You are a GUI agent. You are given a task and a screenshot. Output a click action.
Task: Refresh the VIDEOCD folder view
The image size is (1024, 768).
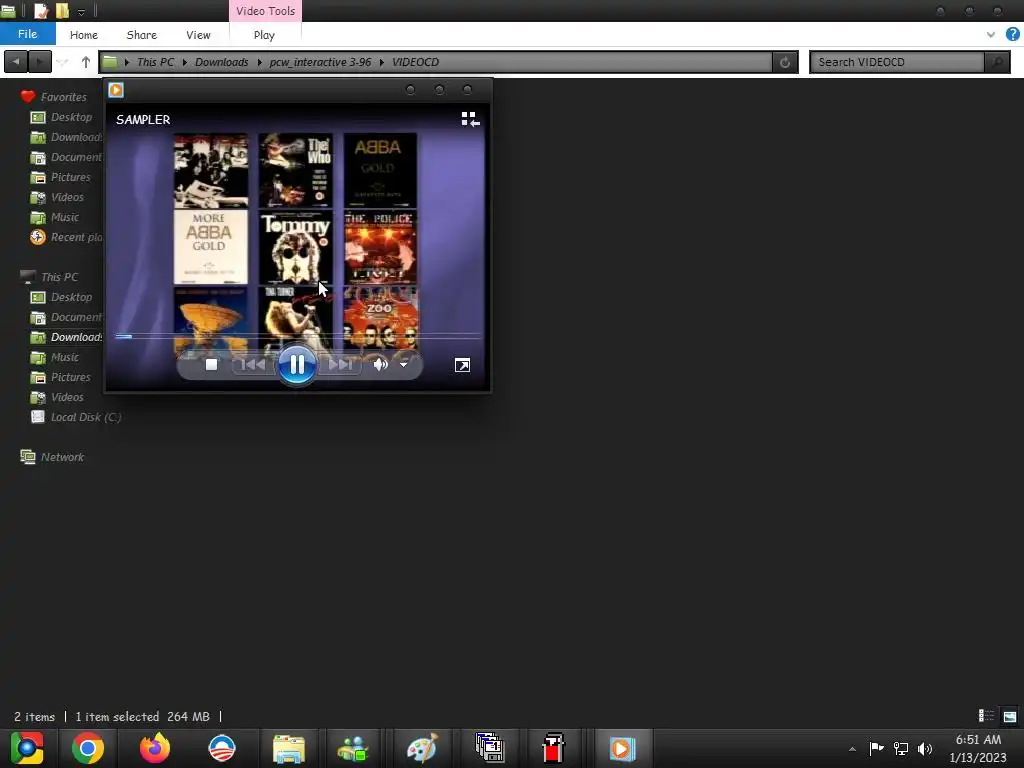(785, 62)
